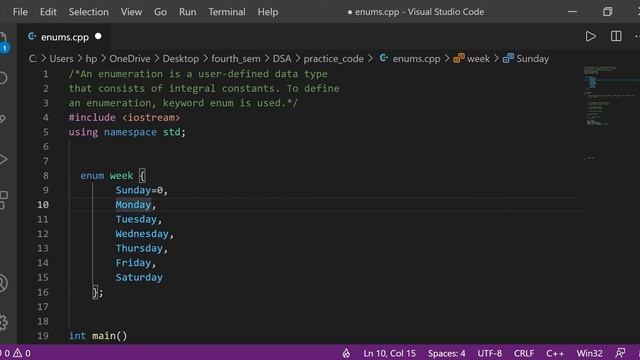Expand the practice_code breadcrumb segment
The height and width of the screenshot is (360, 640).
pyautogui.click(x=333, y=59)
